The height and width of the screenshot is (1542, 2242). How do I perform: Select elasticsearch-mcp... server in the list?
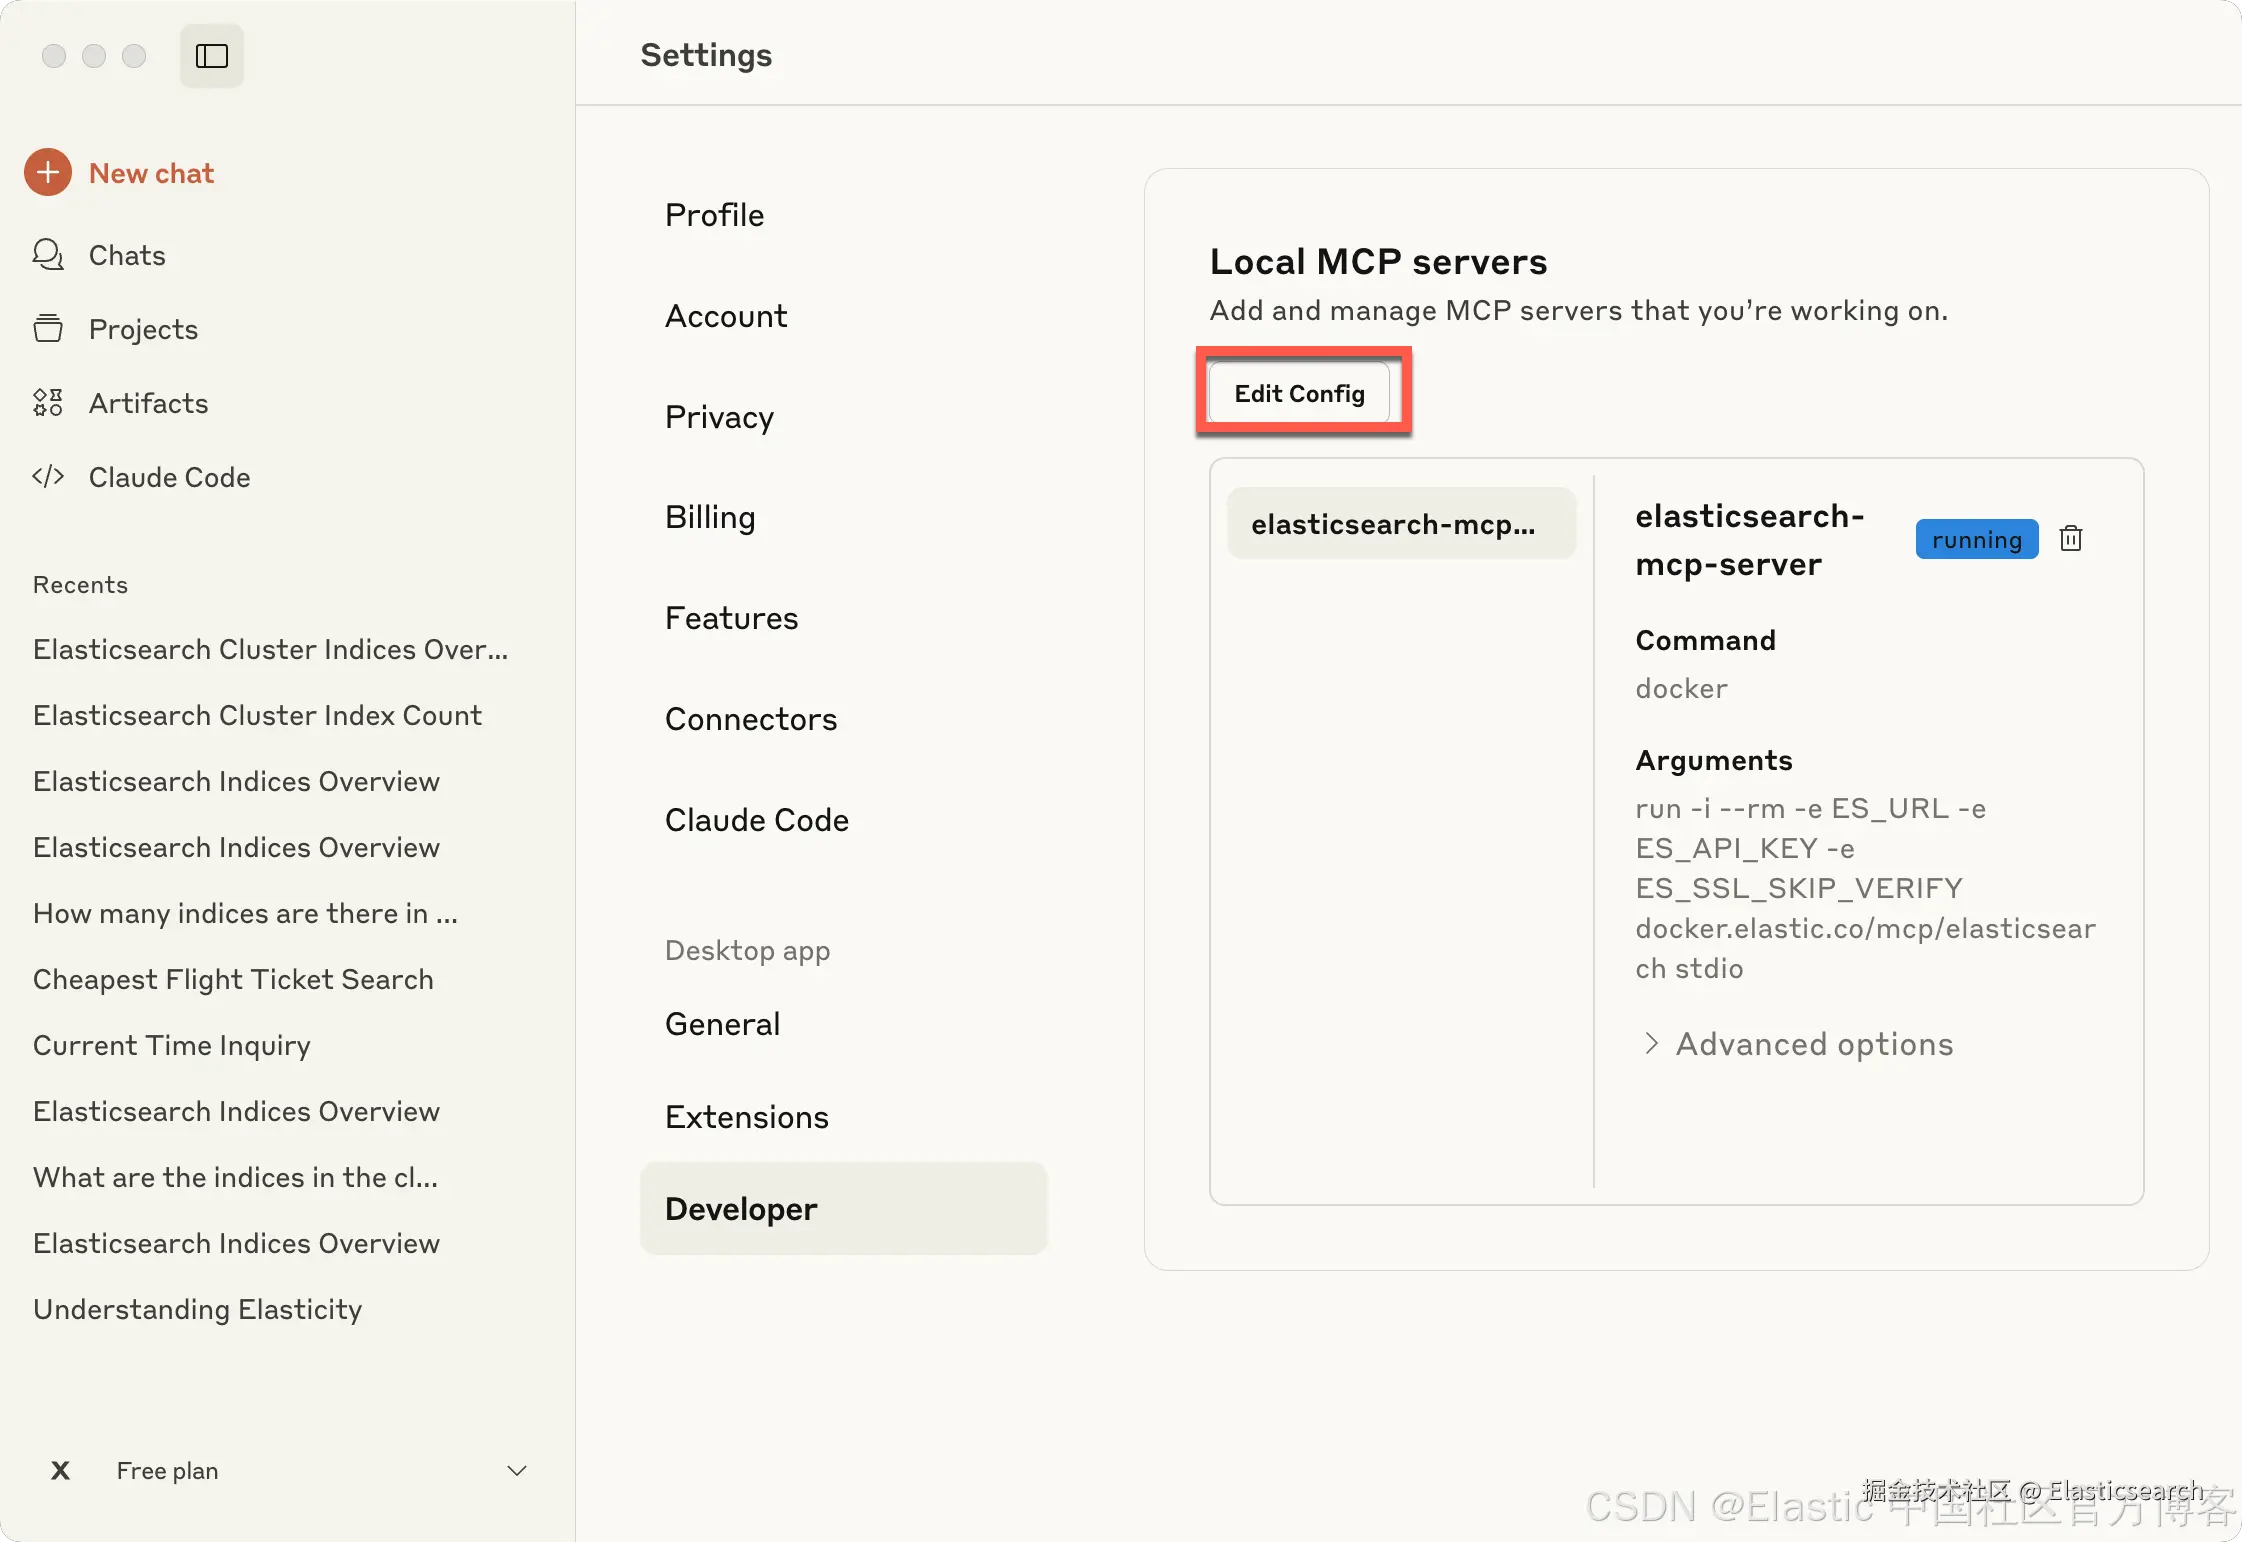click(1401, 523)
